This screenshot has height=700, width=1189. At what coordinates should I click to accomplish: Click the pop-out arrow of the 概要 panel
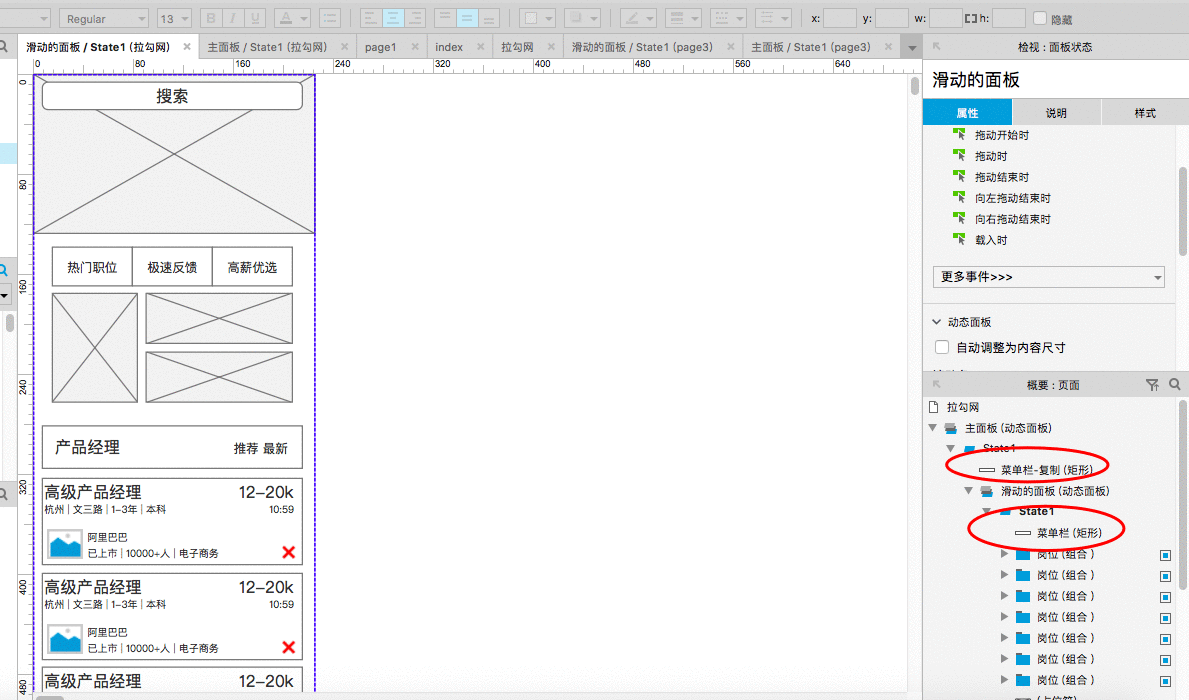[x=936, y=385]
